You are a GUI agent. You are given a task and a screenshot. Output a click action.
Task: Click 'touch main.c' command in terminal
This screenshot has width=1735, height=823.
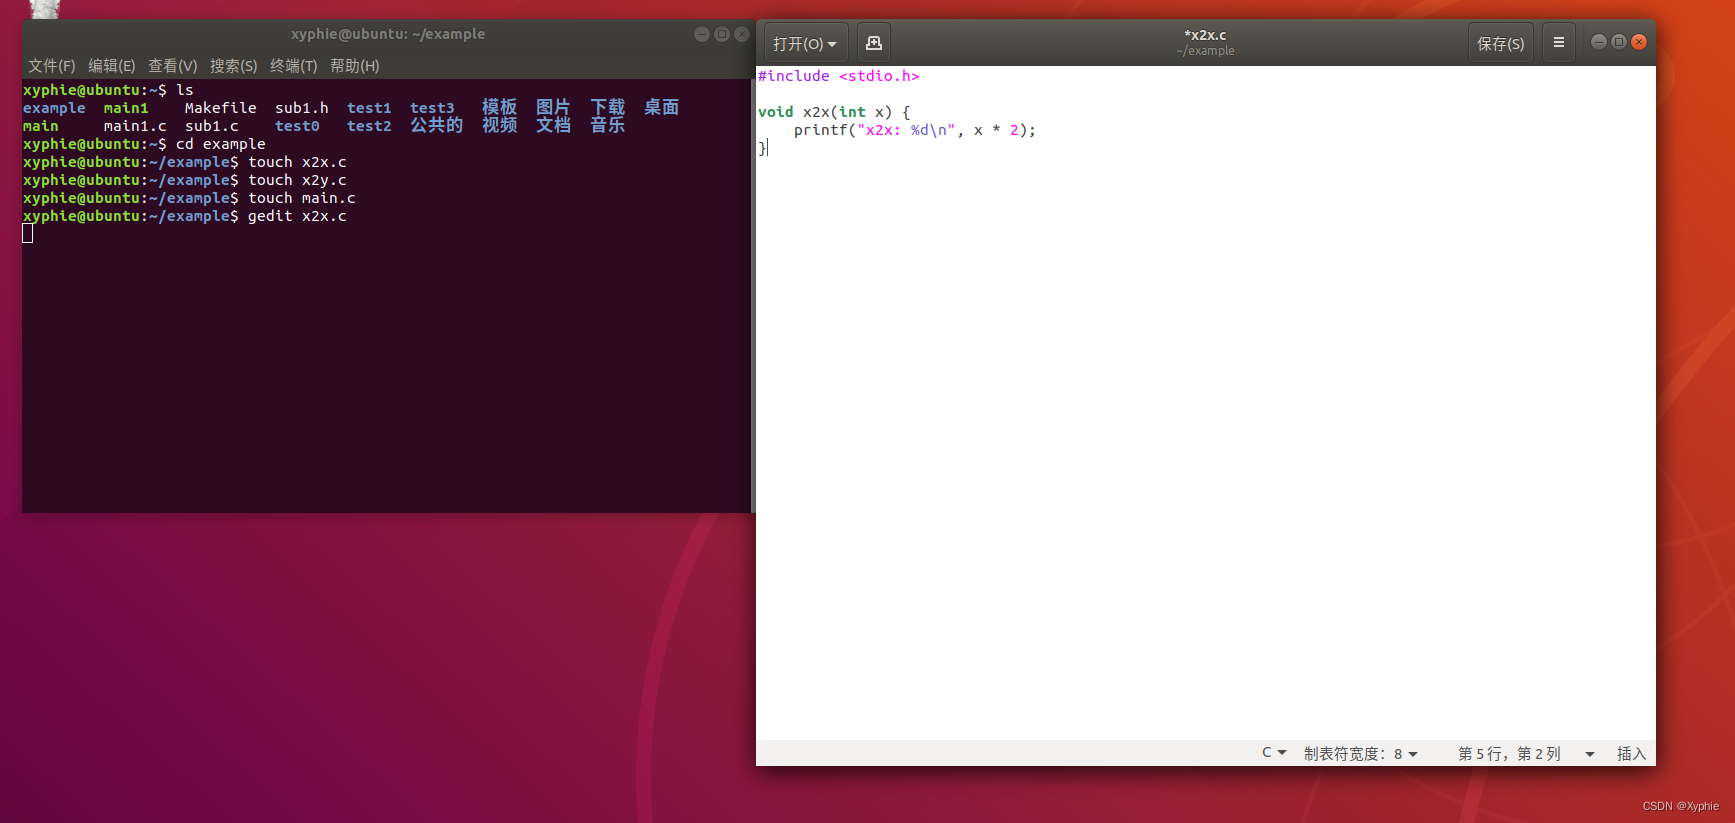pos(302,198)
